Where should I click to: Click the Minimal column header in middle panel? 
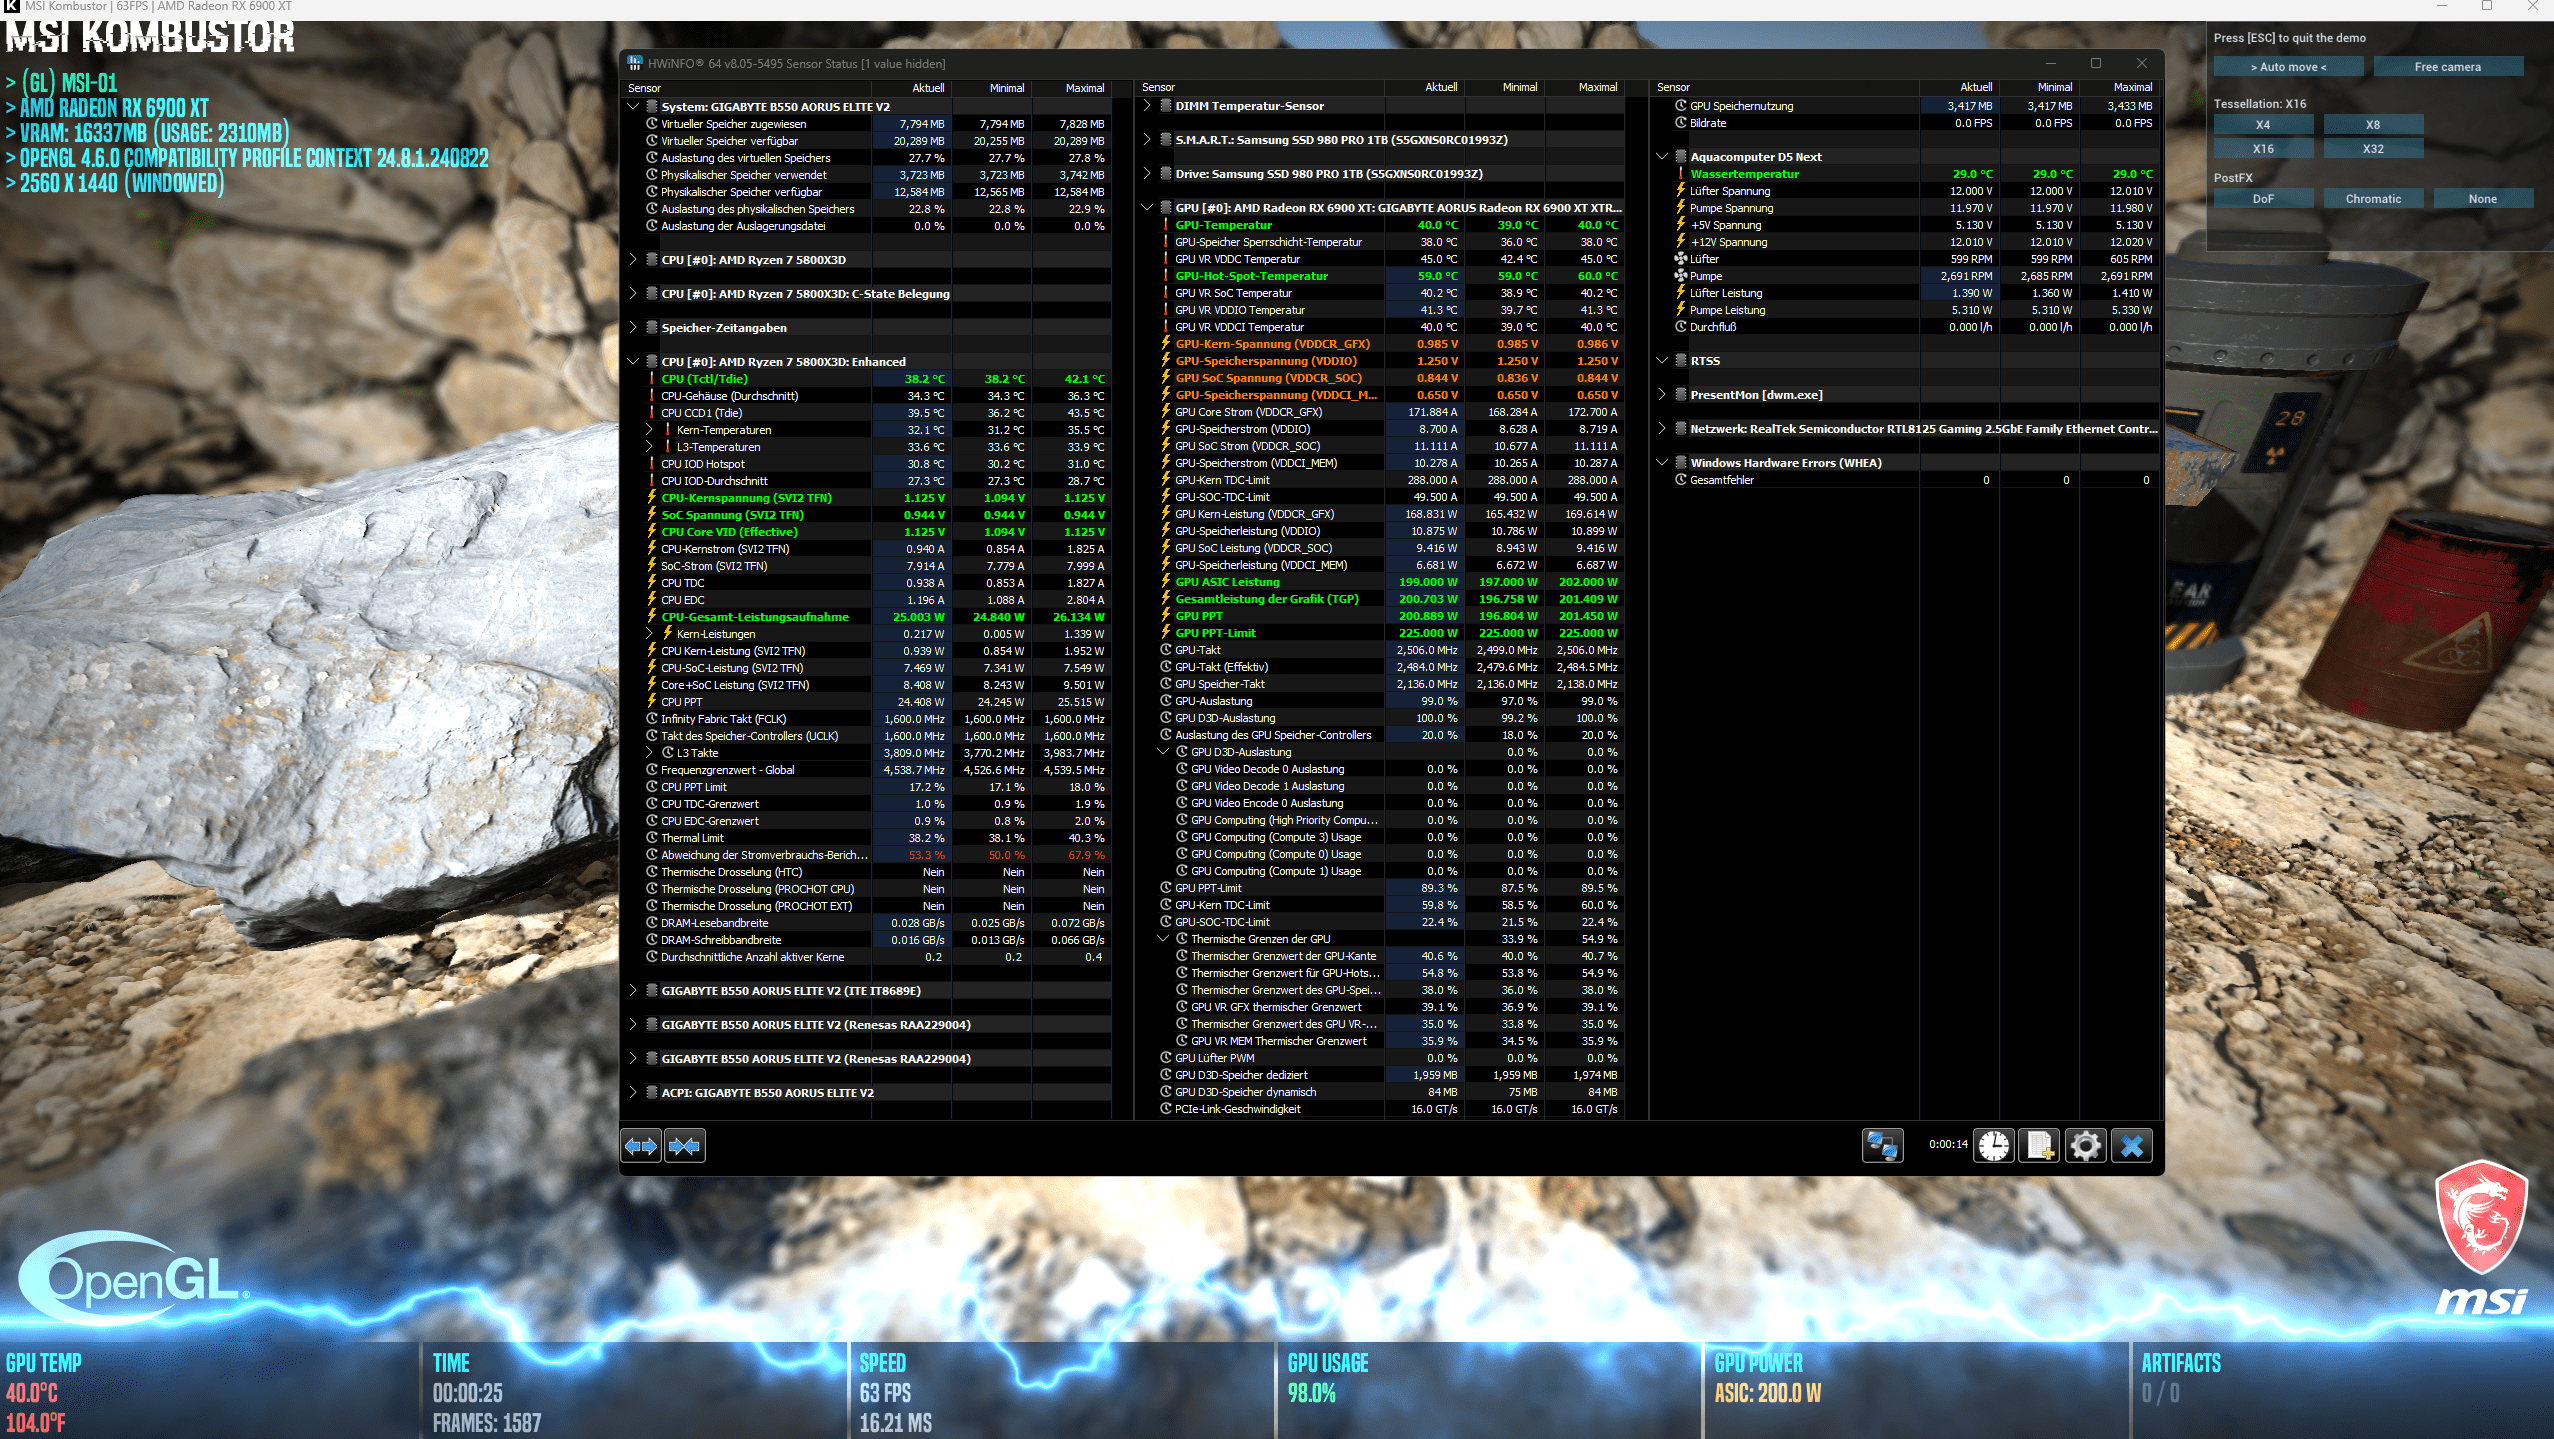1505,88
